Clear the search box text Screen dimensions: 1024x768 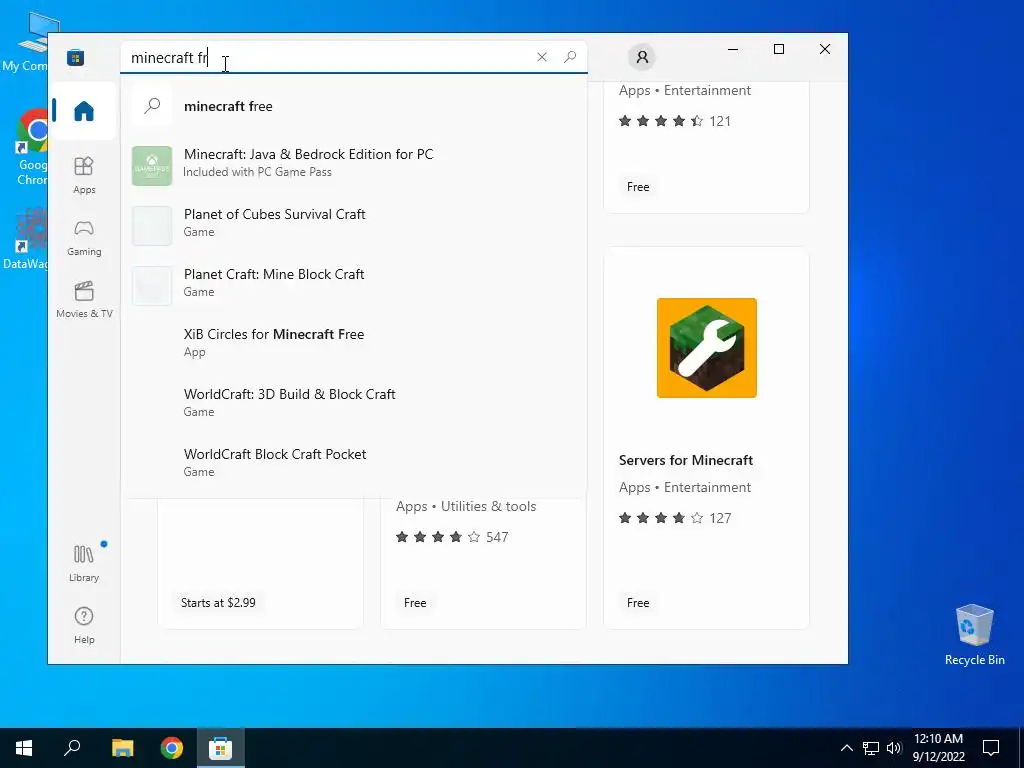tap(541, 57)
